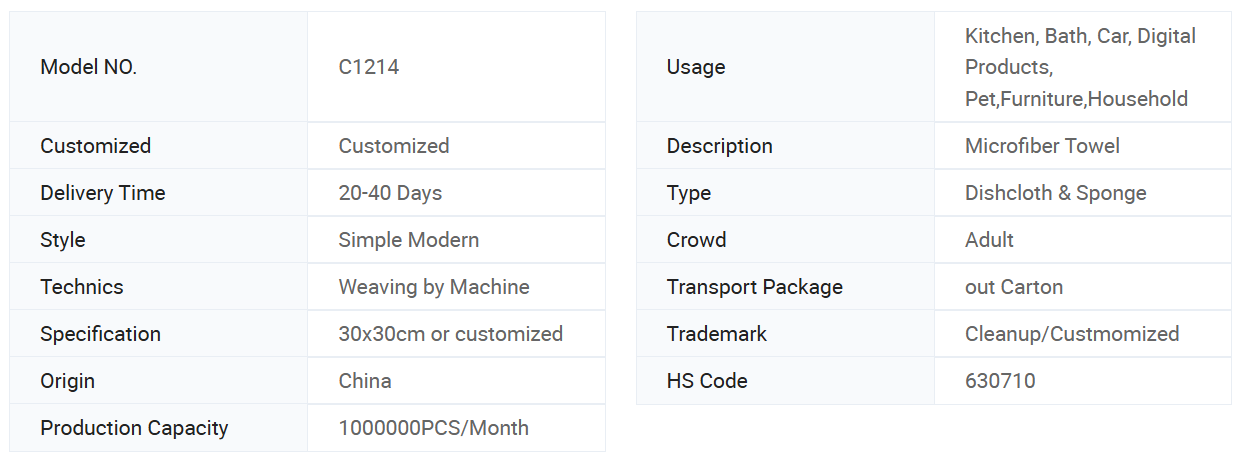
Task: Click the '20-40 Days' value
Action: point(390,193)
